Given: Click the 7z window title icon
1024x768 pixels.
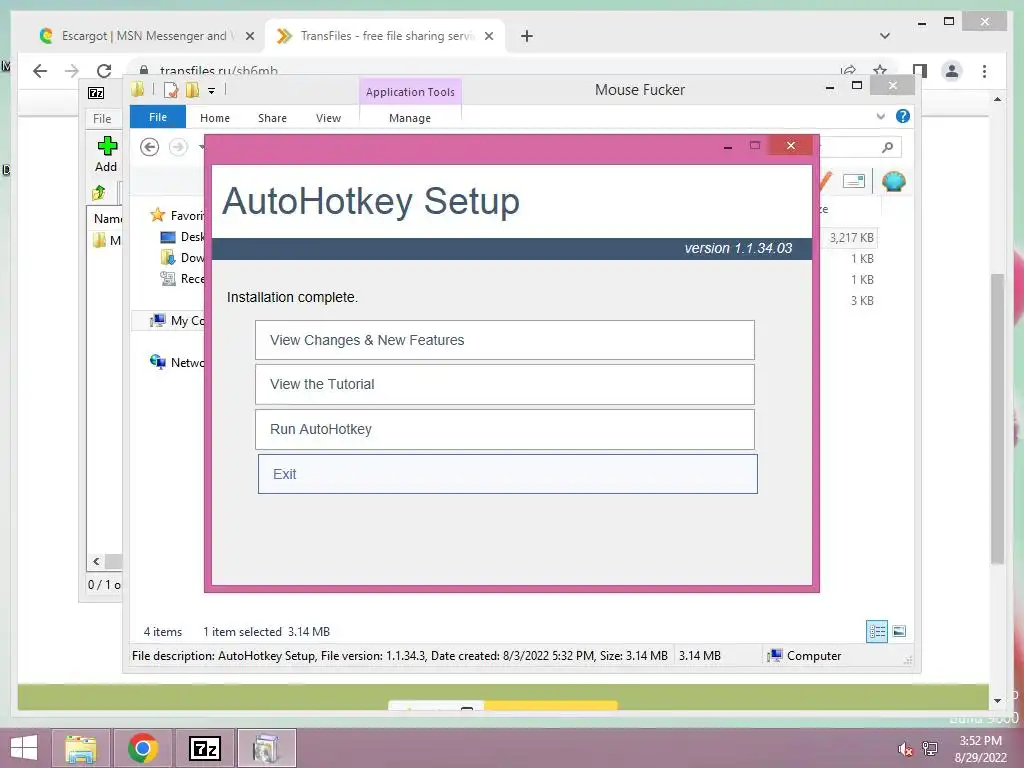Looking at the screenshot, I should tap(96, 93).
